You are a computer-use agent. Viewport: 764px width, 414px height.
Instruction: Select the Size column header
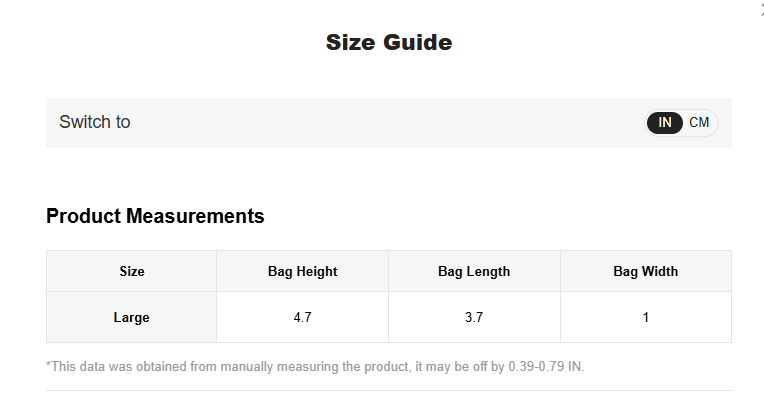pos(132,271)
